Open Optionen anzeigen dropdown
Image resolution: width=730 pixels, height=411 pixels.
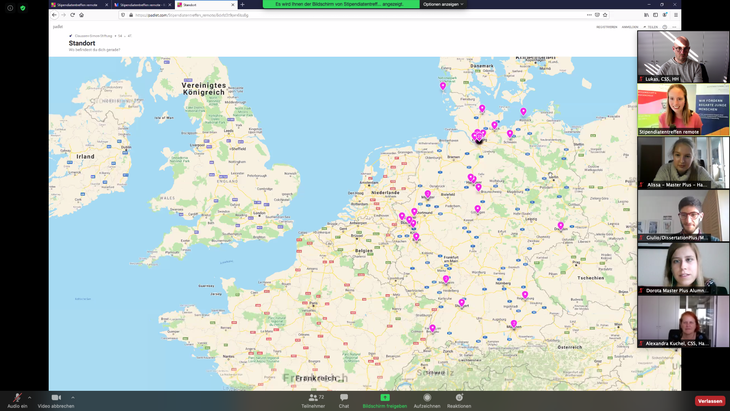coord(443,4)
